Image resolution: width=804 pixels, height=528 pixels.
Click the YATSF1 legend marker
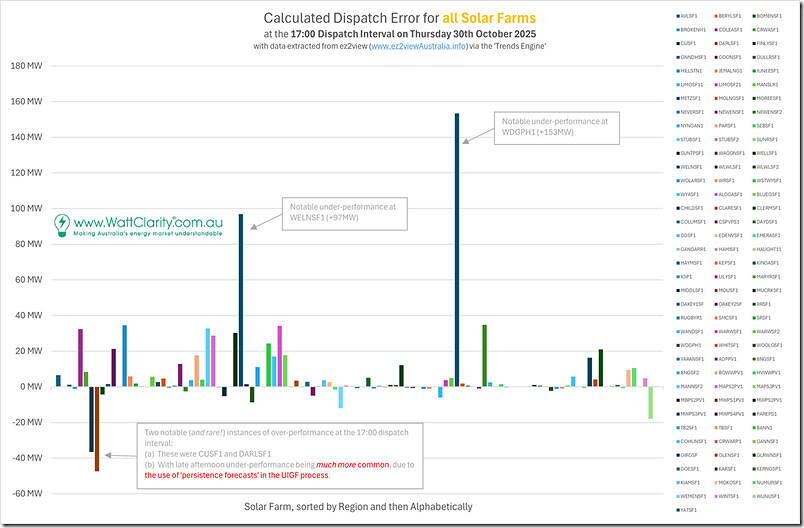[x=678, y=508]
